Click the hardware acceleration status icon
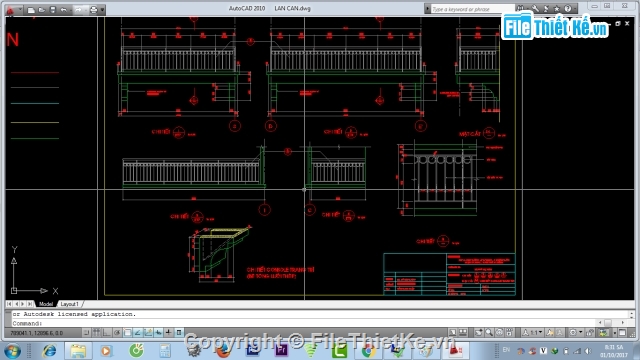 tap(603, 333)
